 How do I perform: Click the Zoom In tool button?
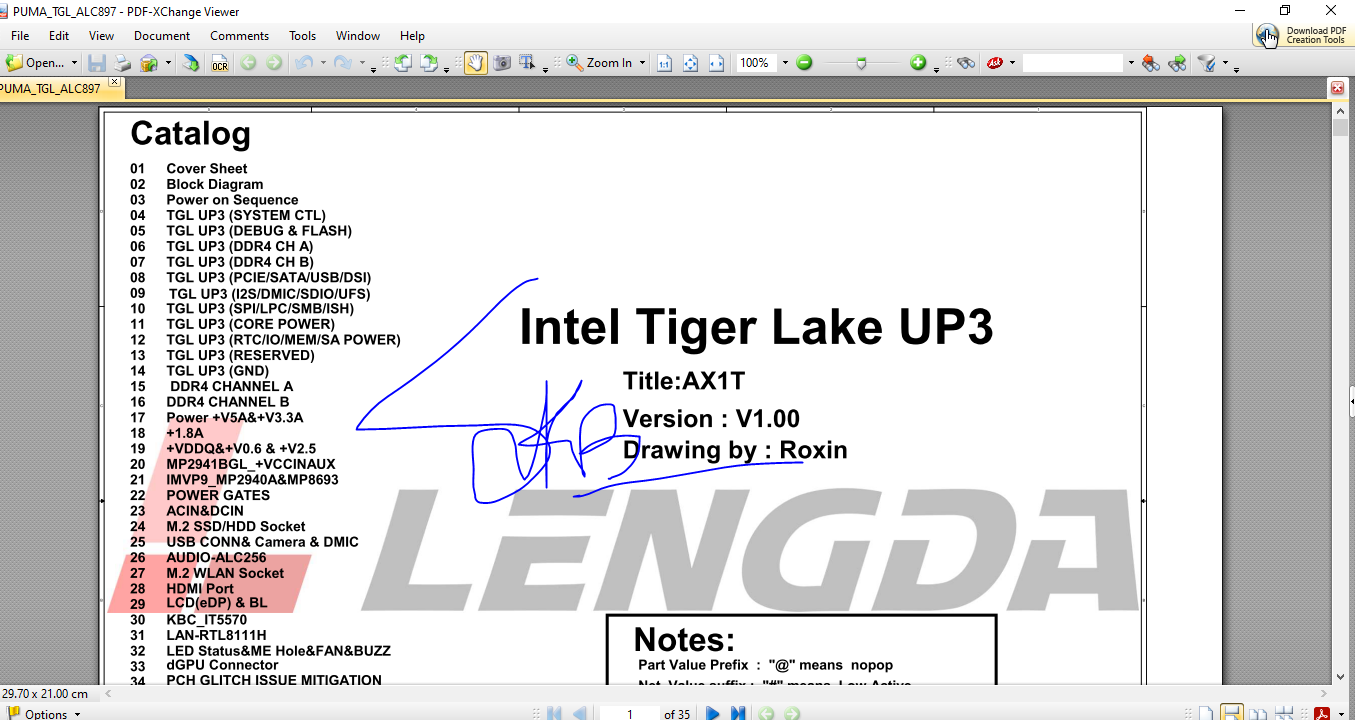599,63
